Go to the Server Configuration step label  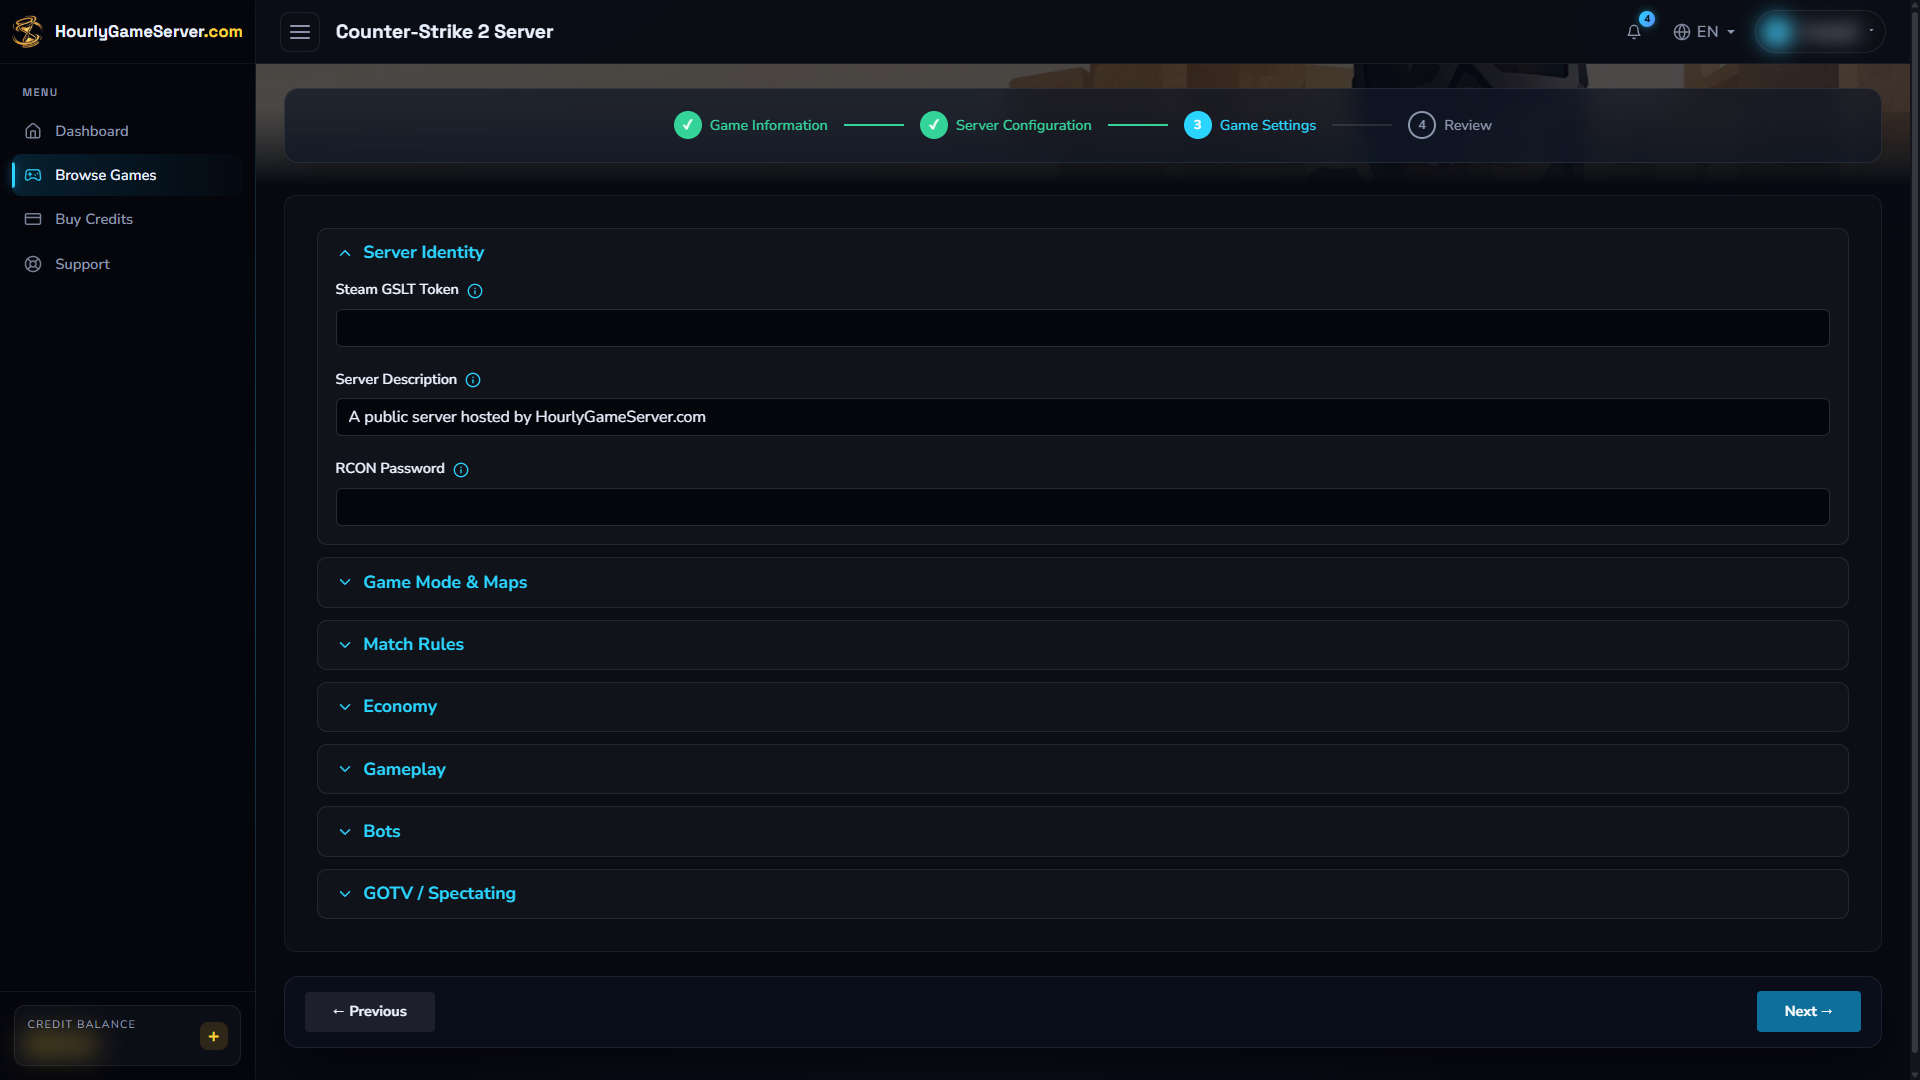point(1024,125)
